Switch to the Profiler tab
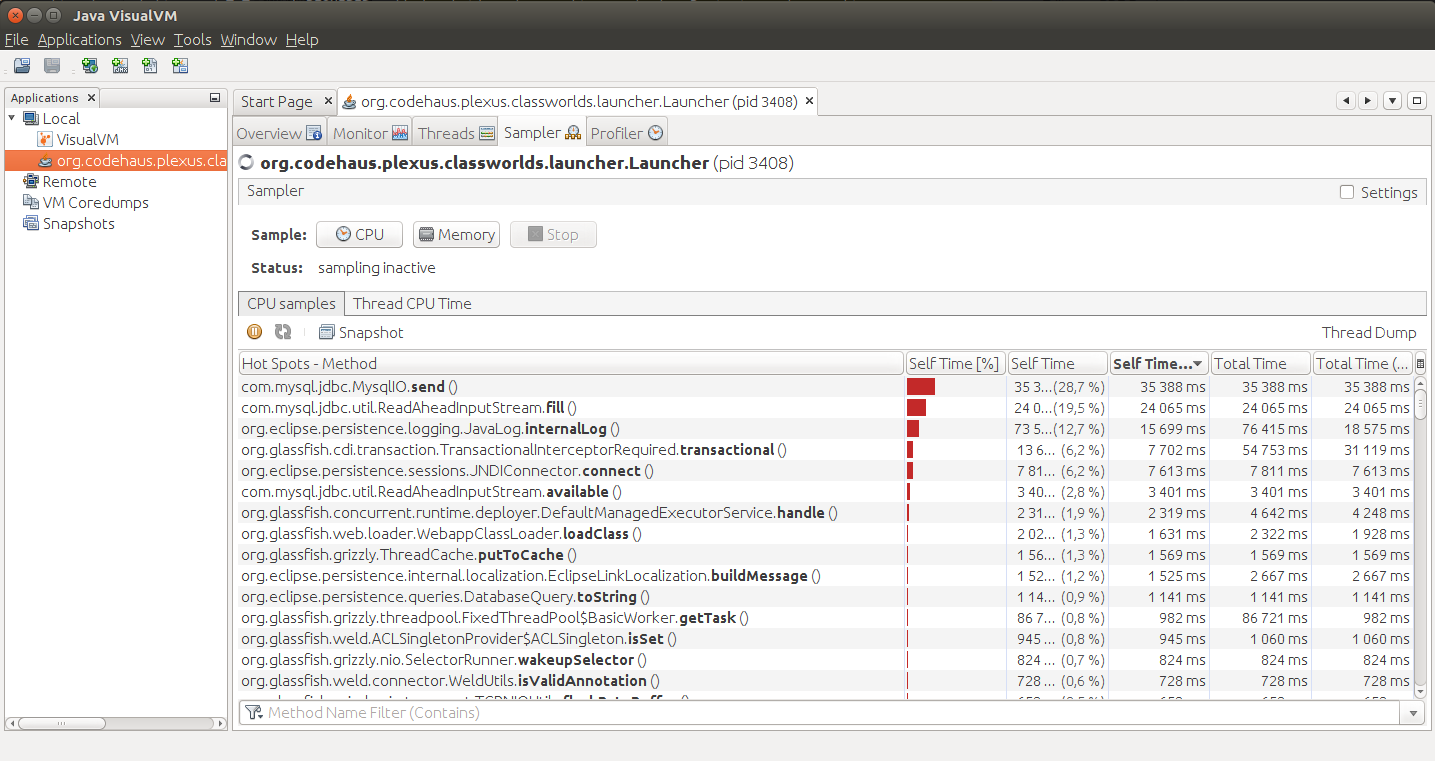 tap(627, 133)
